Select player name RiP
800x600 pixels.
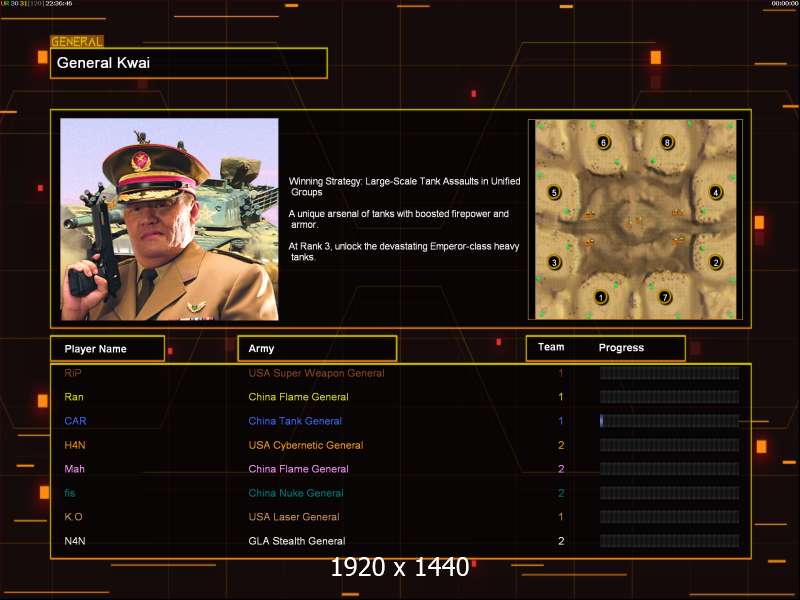(x=73, y=373)
